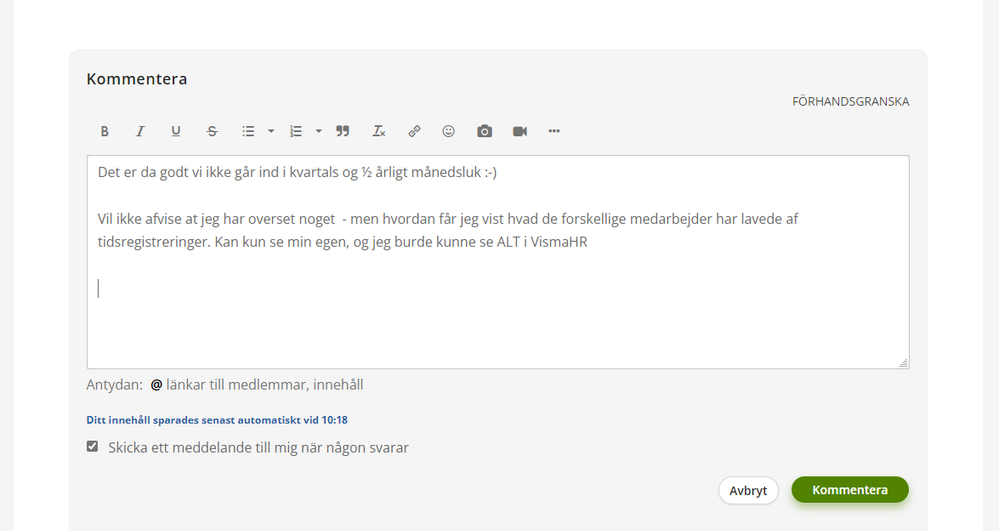Insert a block quote
The width and height of the screenshot is (999, 531).
click(343, 131)
